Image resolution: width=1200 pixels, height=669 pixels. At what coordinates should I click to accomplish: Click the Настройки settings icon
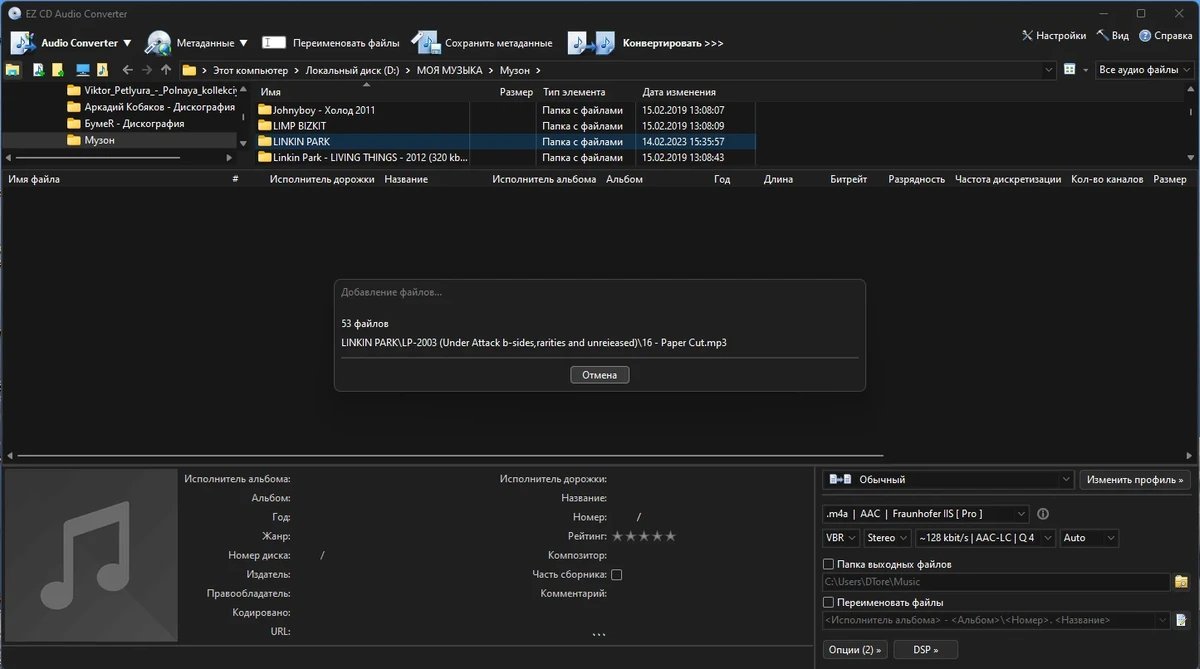1027,36
